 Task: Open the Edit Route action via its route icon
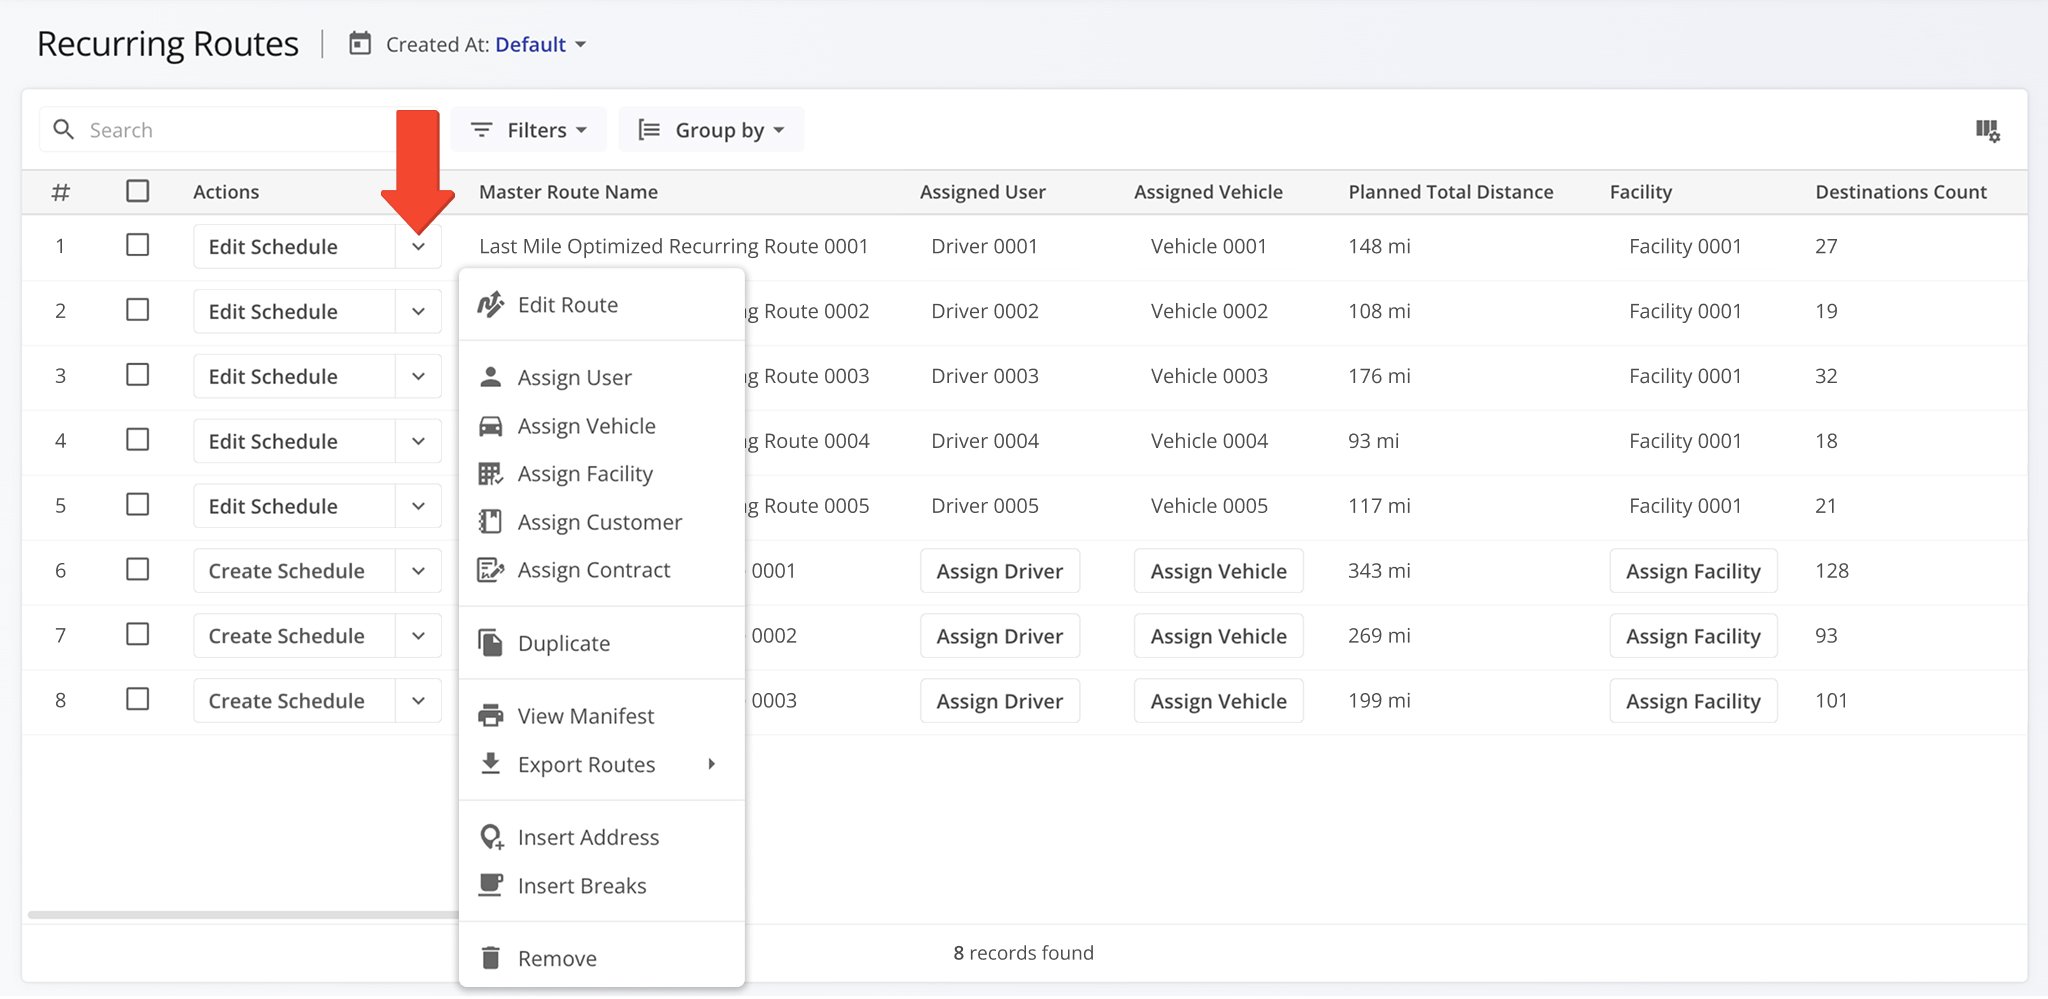coord(491,305)
